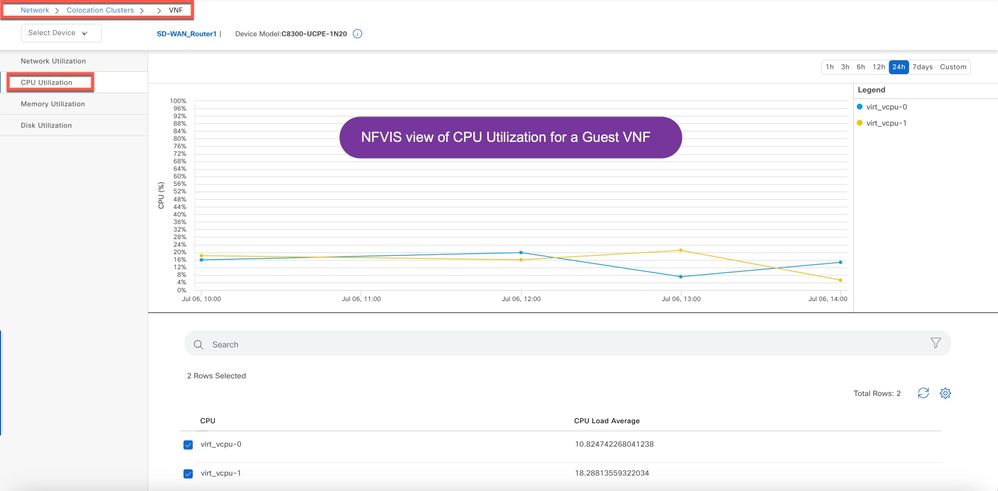Click the VNF breadcrumb text
998x491 pixels.
click(x=176, y=10)
